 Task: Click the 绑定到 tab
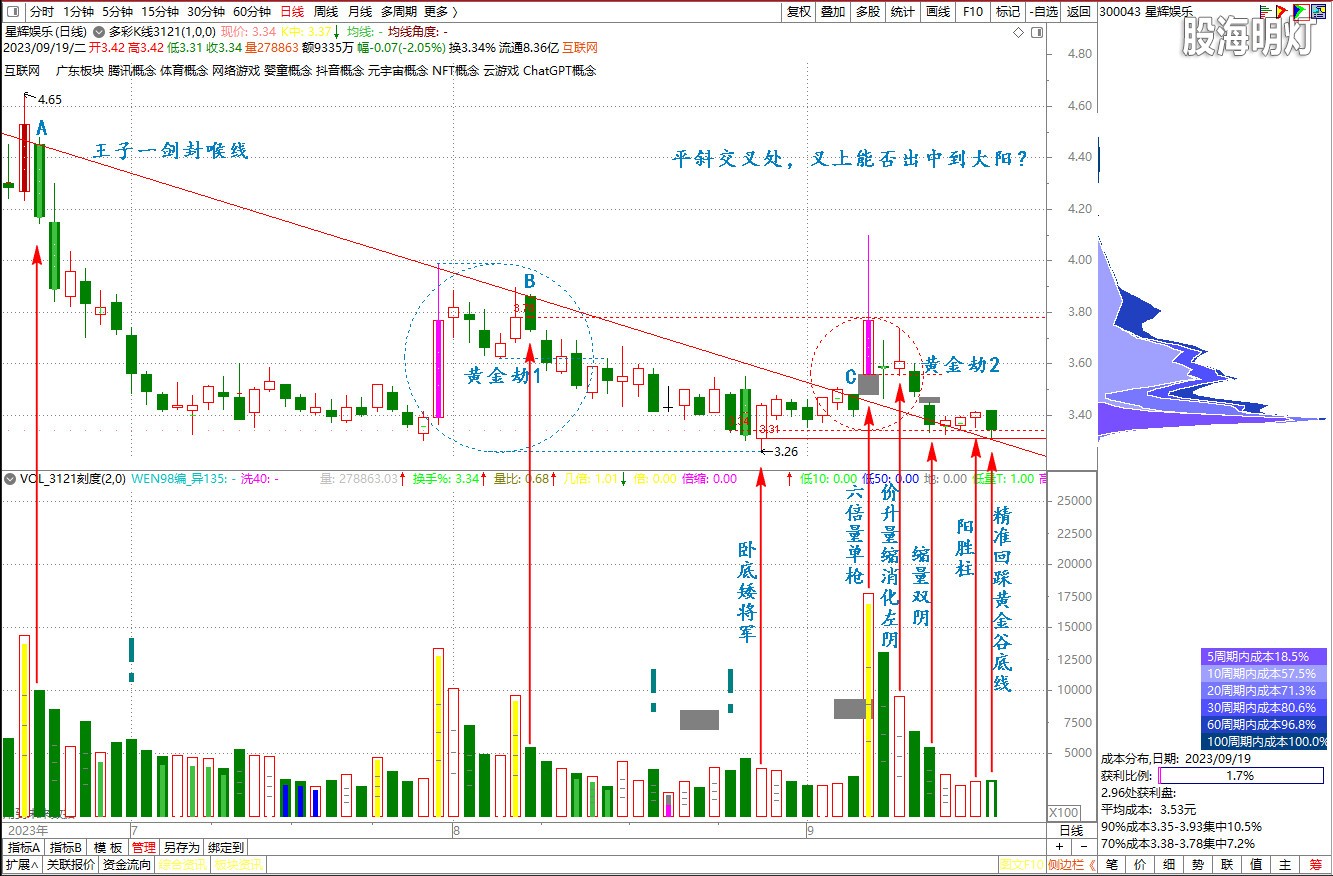point(225,847)
